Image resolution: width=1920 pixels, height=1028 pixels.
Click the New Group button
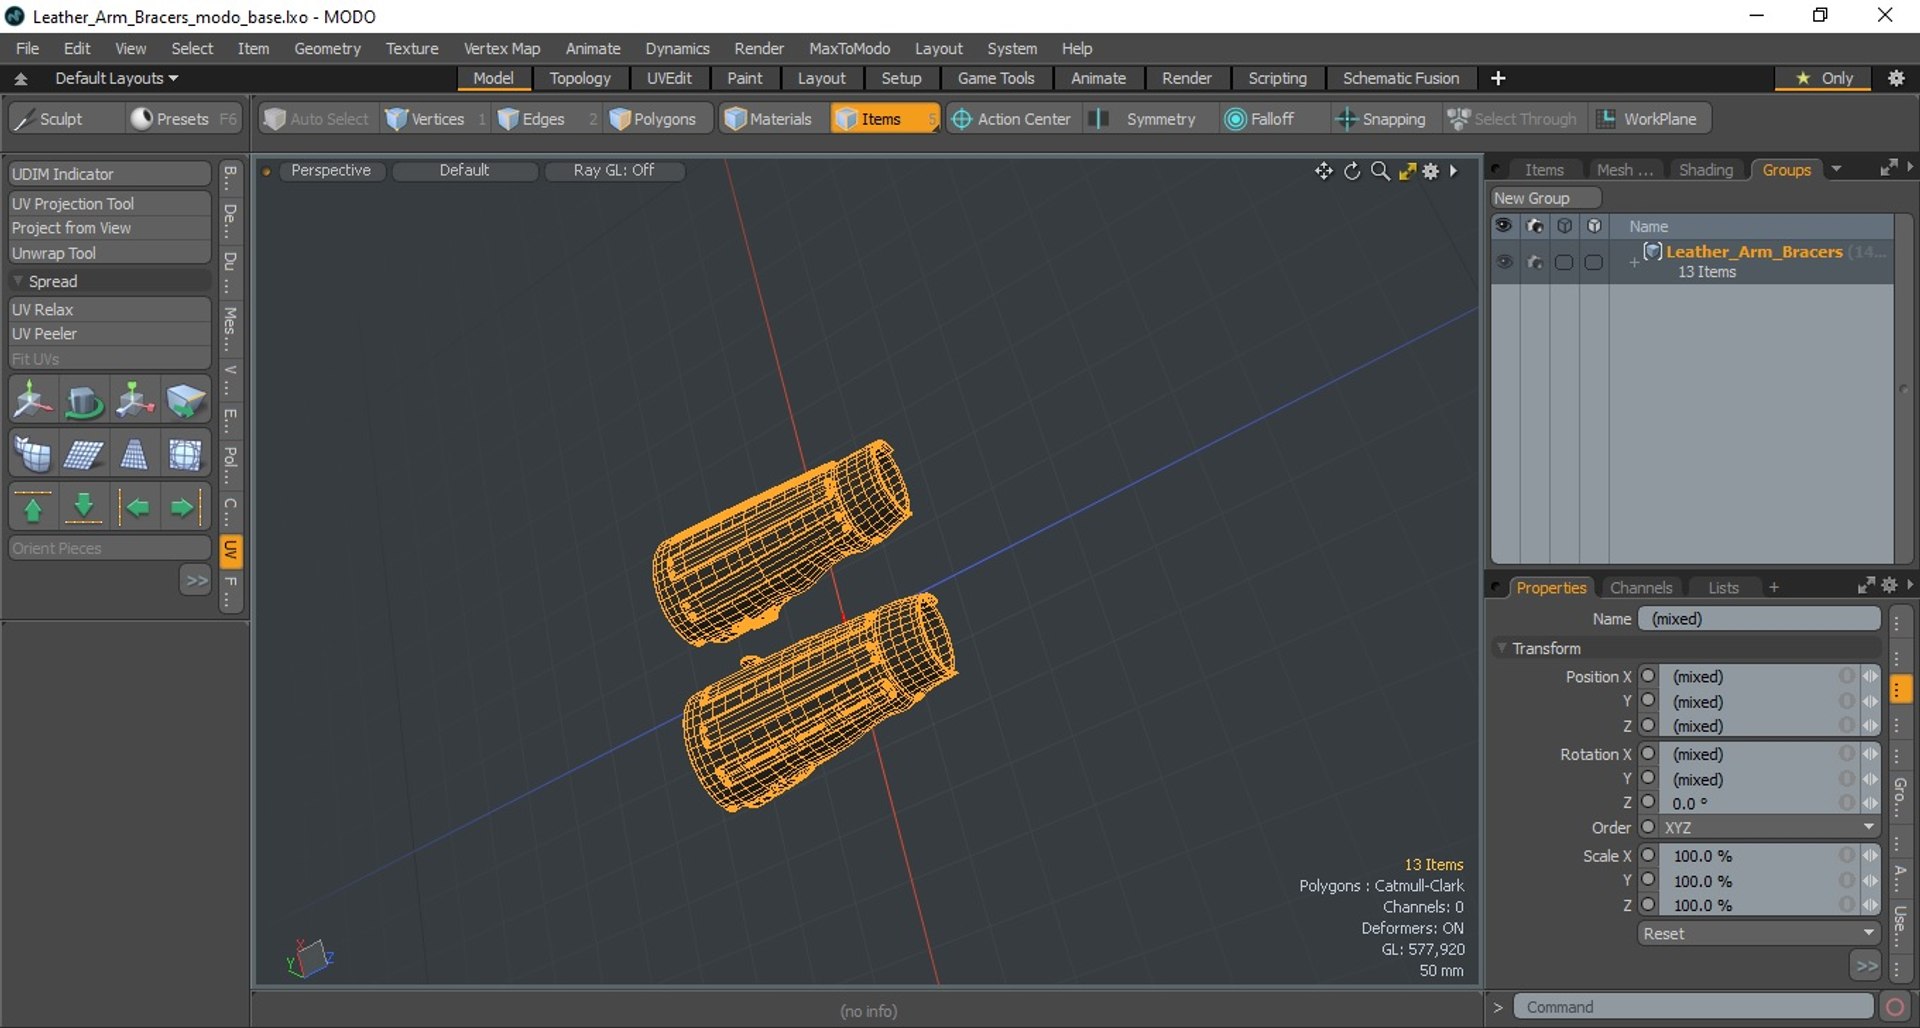[x=1545, y=198]
